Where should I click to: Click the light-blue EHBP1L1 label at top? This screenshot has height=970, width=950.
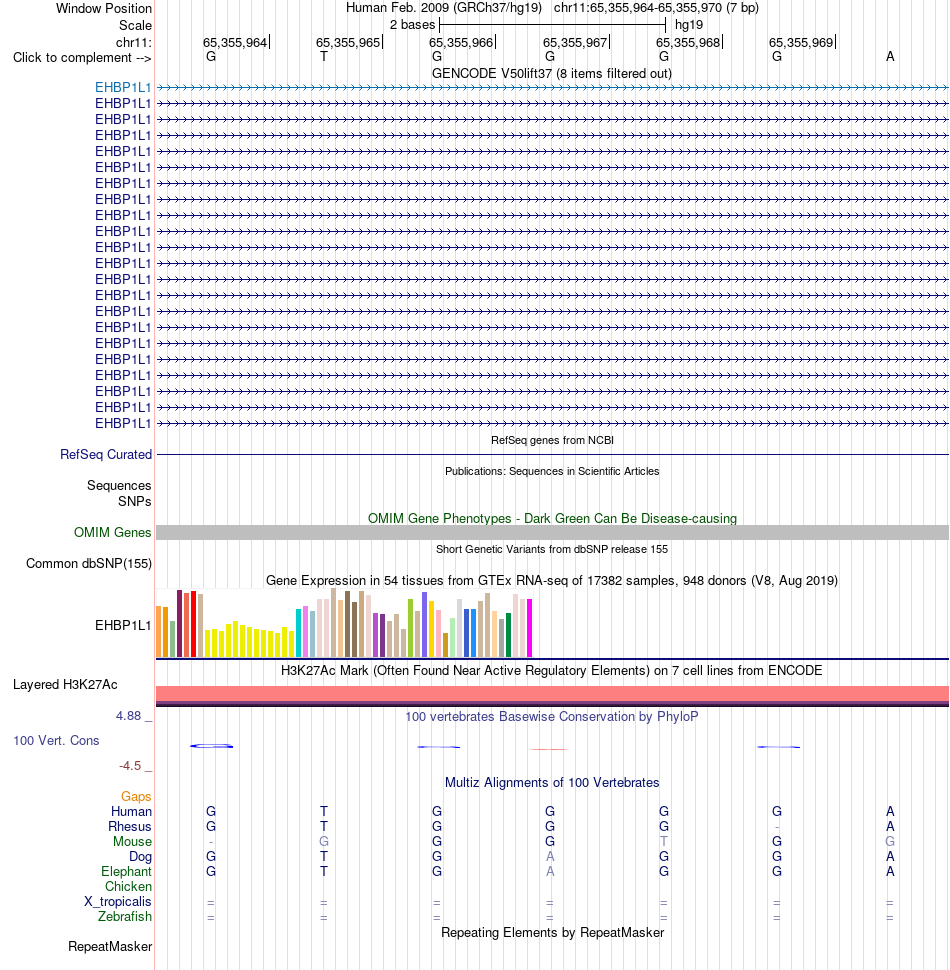122,87
